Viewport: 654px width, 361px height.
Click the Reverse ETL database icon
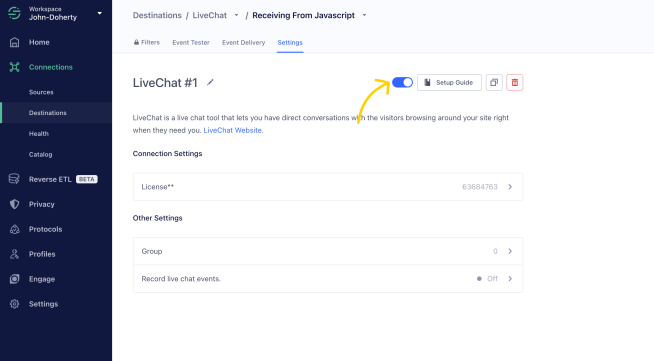tap(14, 179)
